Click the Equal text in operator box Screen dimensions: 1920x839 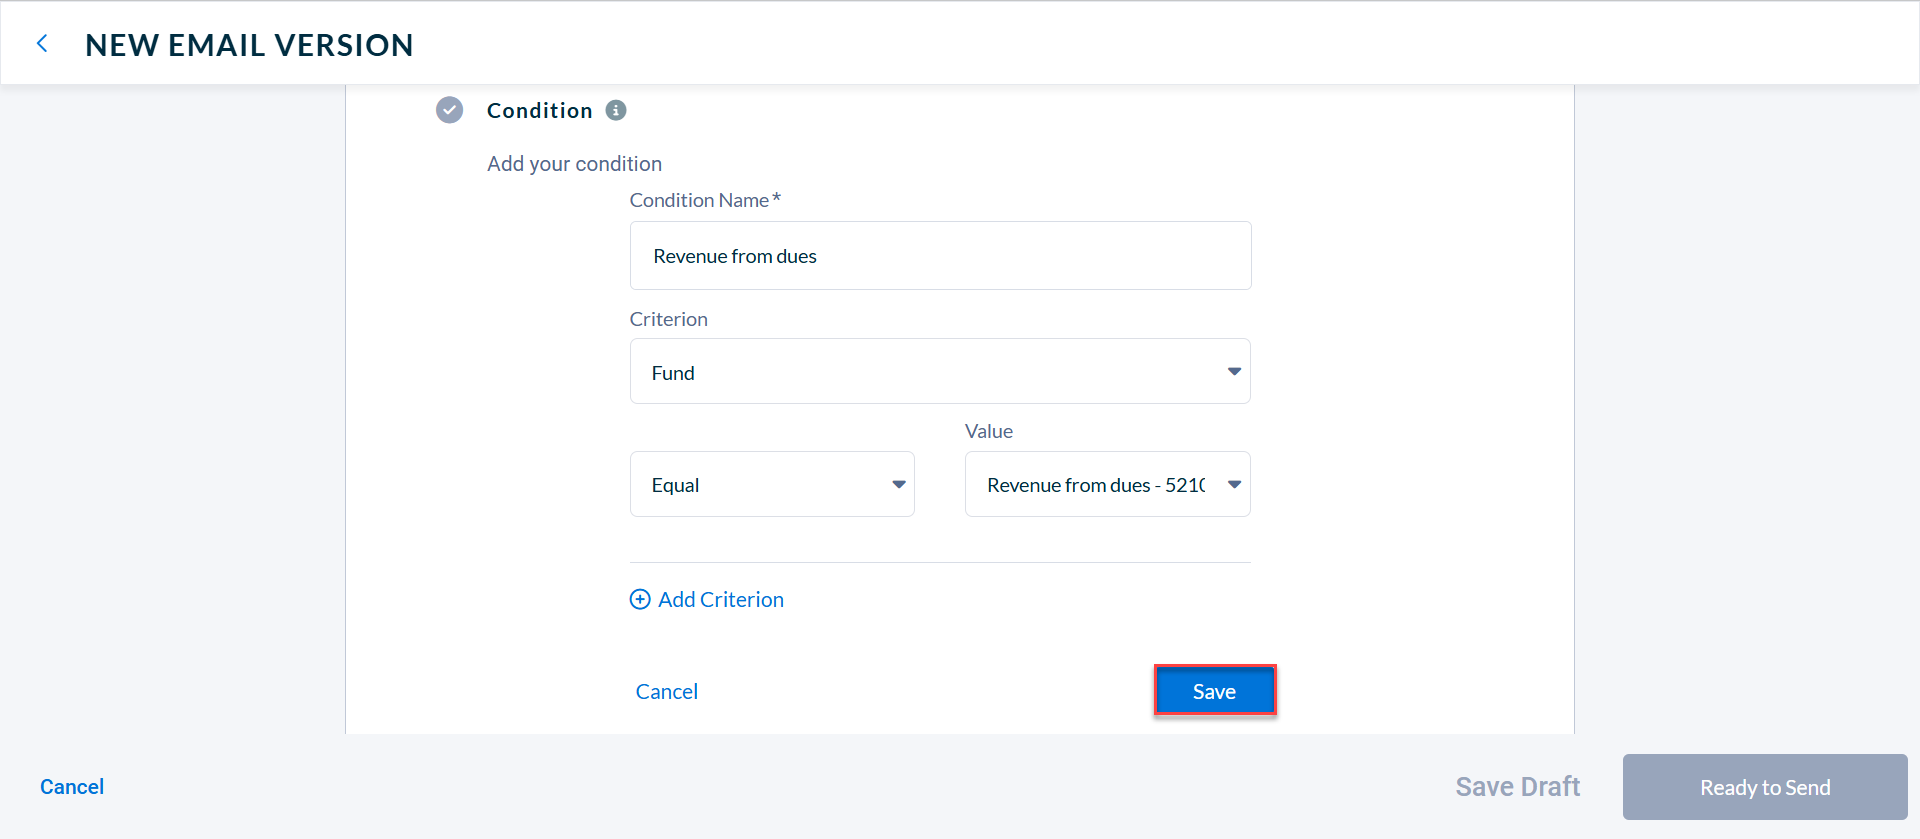click(x=675, y=485)
